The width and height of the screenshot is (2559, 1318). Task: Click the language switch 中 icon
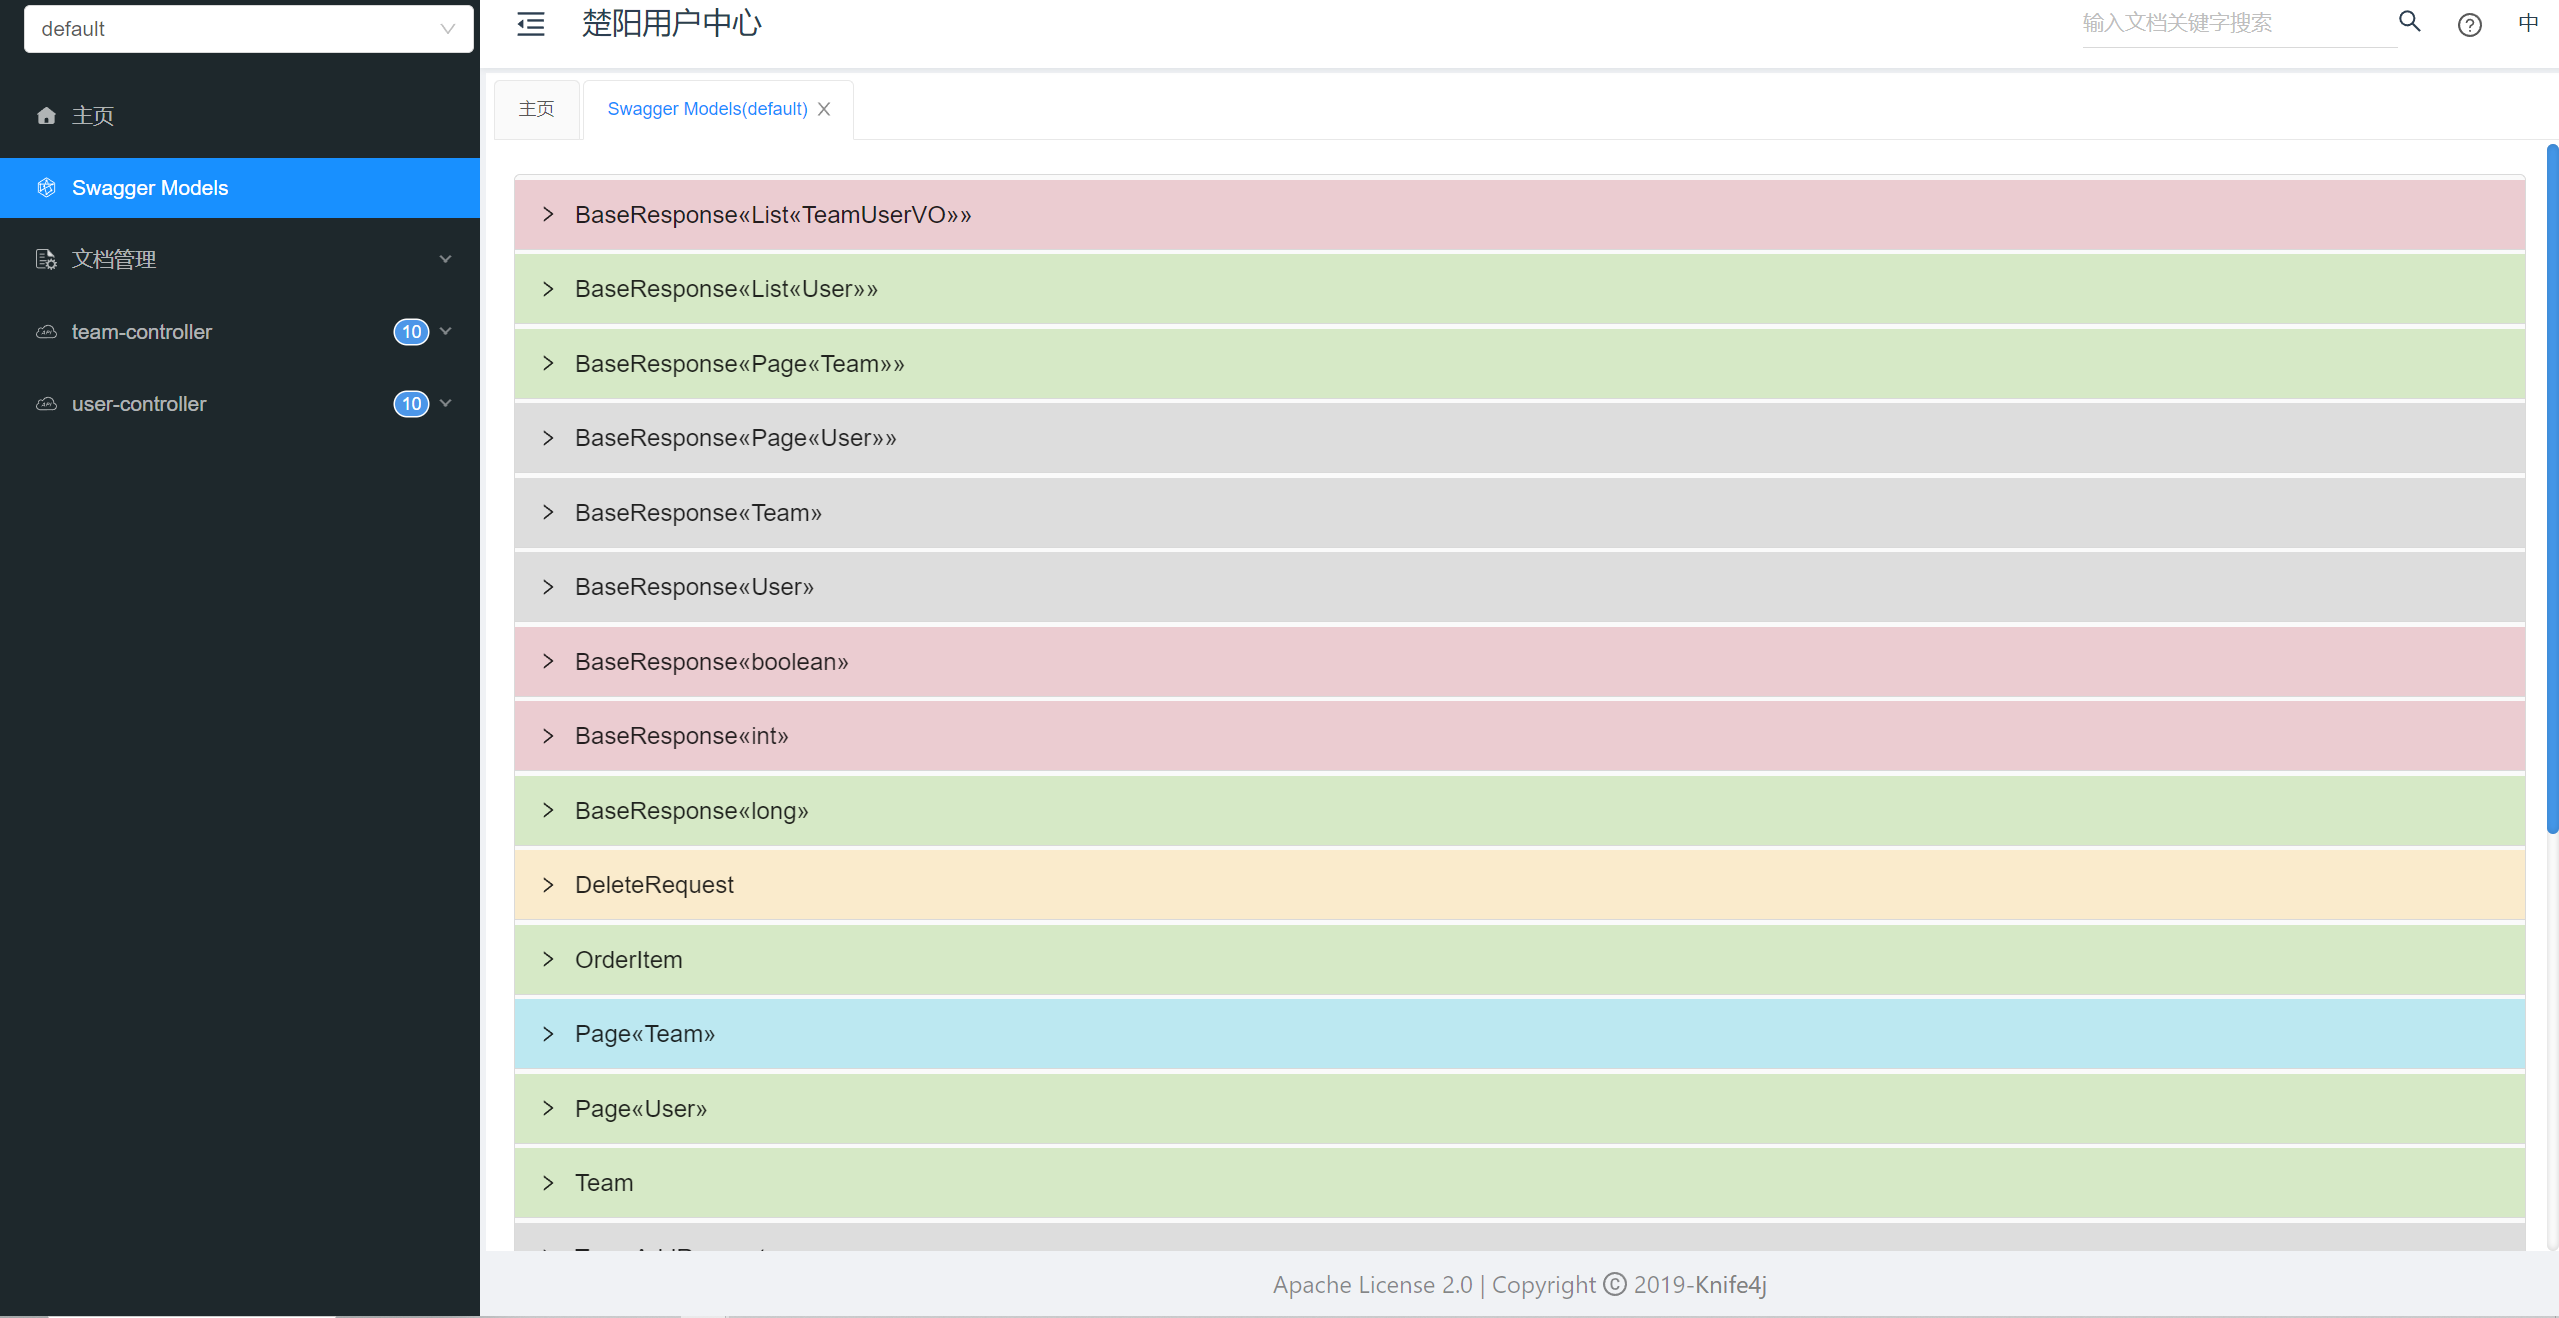tap(2528, 23)
